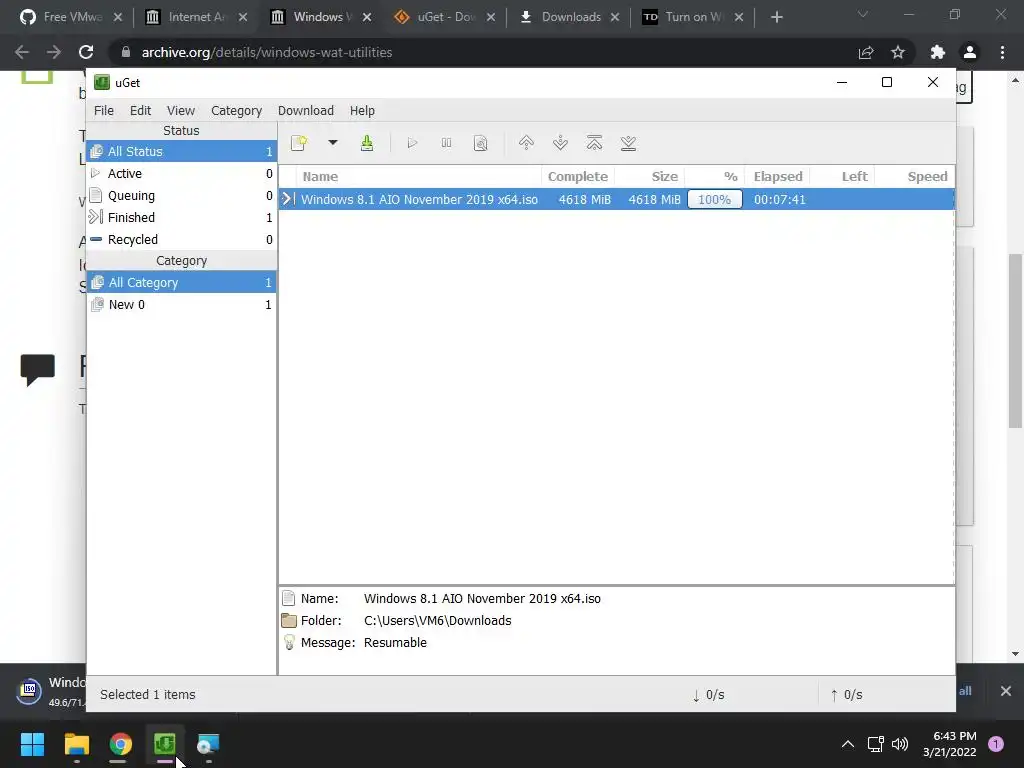This screenshot has height=768, width=1024.
Task: Select the Windows 8.1 AIO November 2019 x64.iso row
Action: [x=616, y=199]
